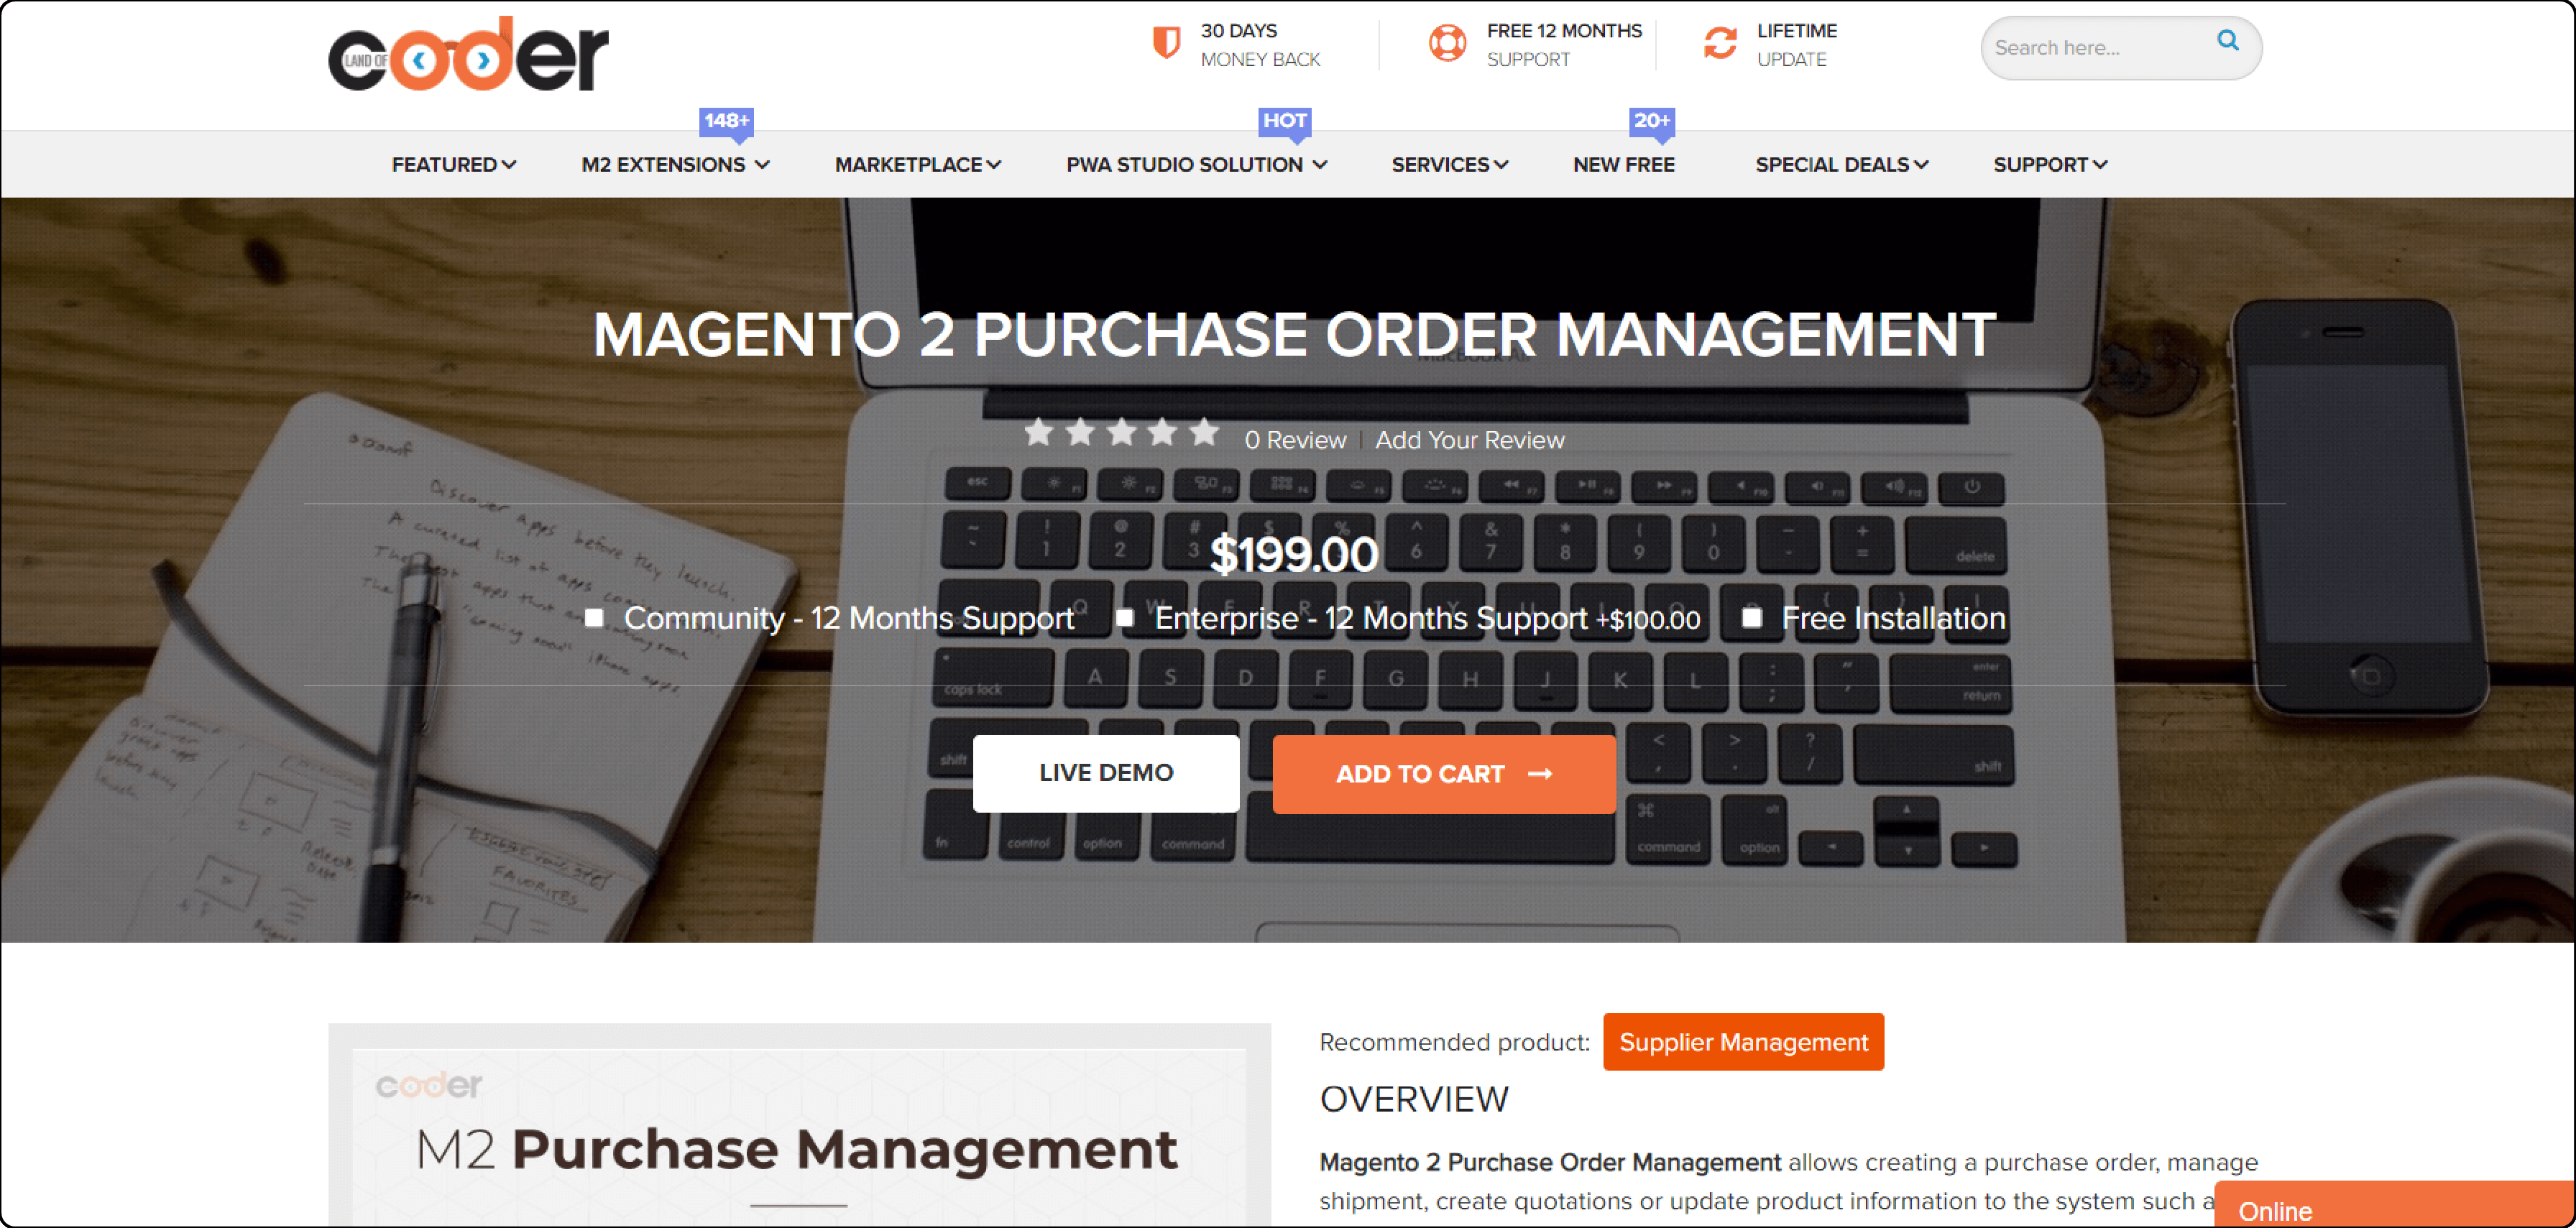Open the Supplier Management recommended product
Image resolution: width=2576 pixels, height=1228 pixels.
click(1743, 1042)
